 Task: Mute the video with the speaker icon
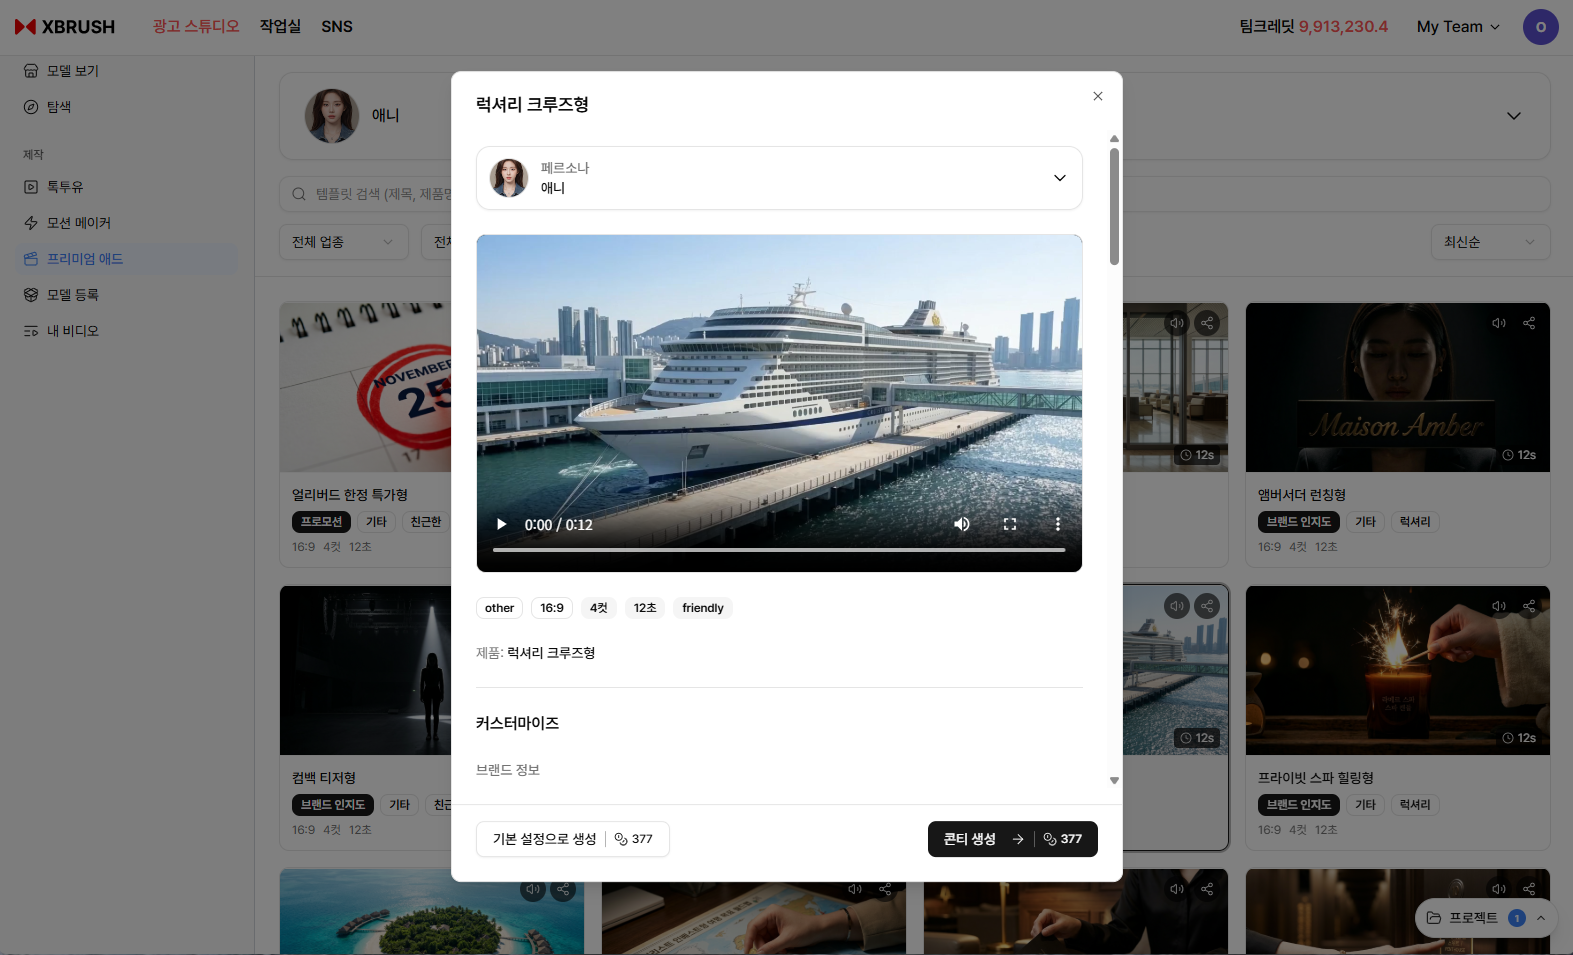click(962, 525)
